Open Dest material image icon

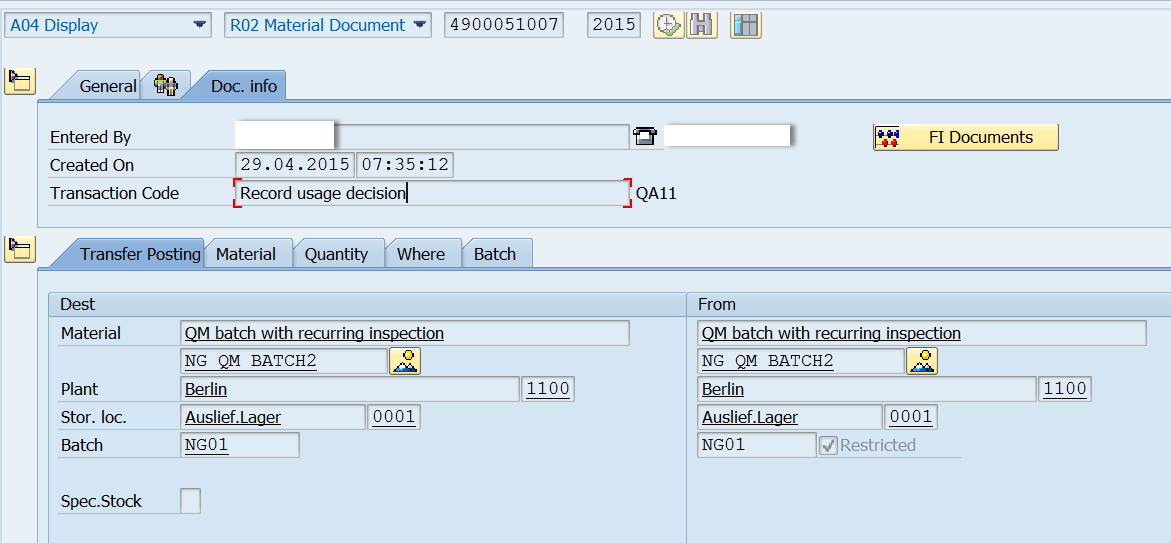pos(405,362)
